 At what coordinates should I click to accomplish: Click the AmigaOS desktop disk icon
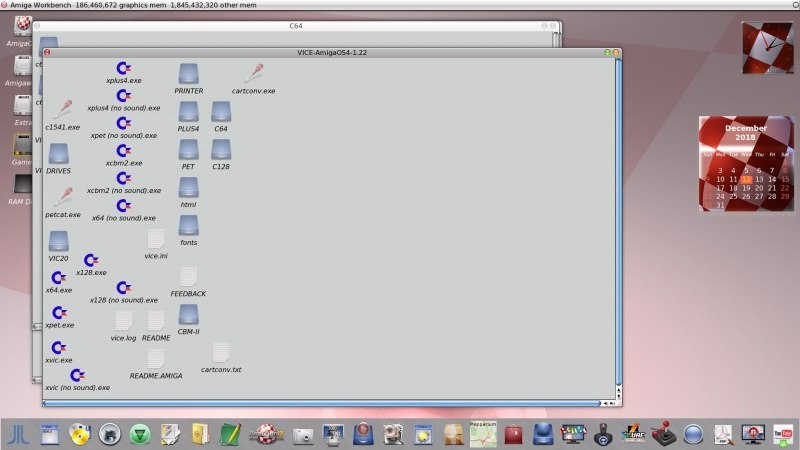[x=22, y=27]
